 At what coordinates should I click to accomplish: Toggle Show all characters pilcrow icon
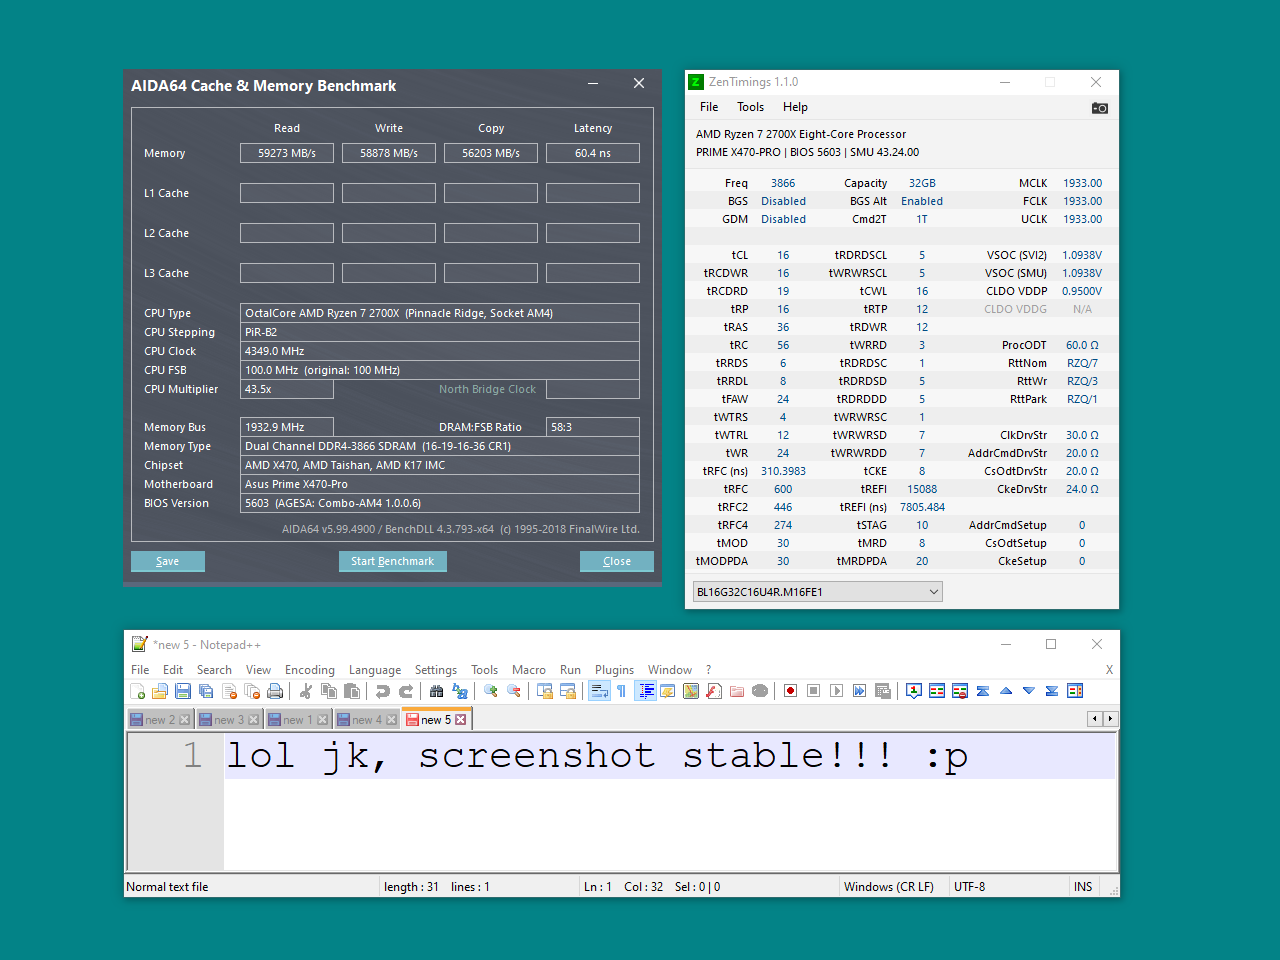click(x=621, y=691)
